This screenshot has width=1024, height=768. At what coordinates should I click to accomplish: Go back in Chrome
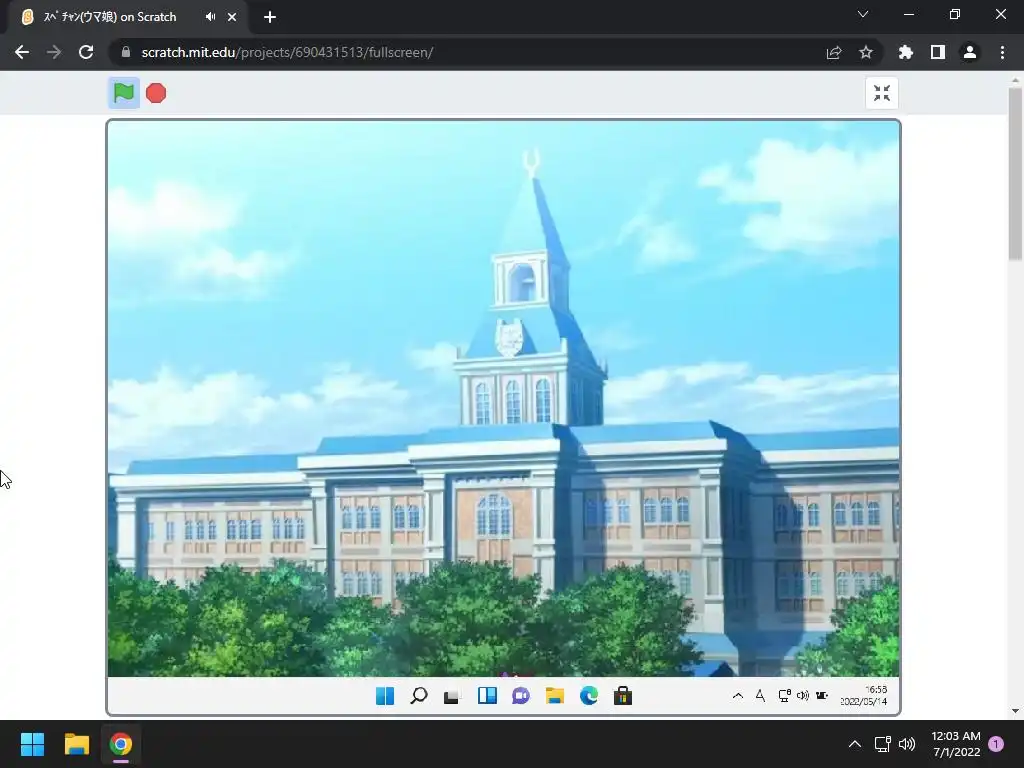point(22,52)
